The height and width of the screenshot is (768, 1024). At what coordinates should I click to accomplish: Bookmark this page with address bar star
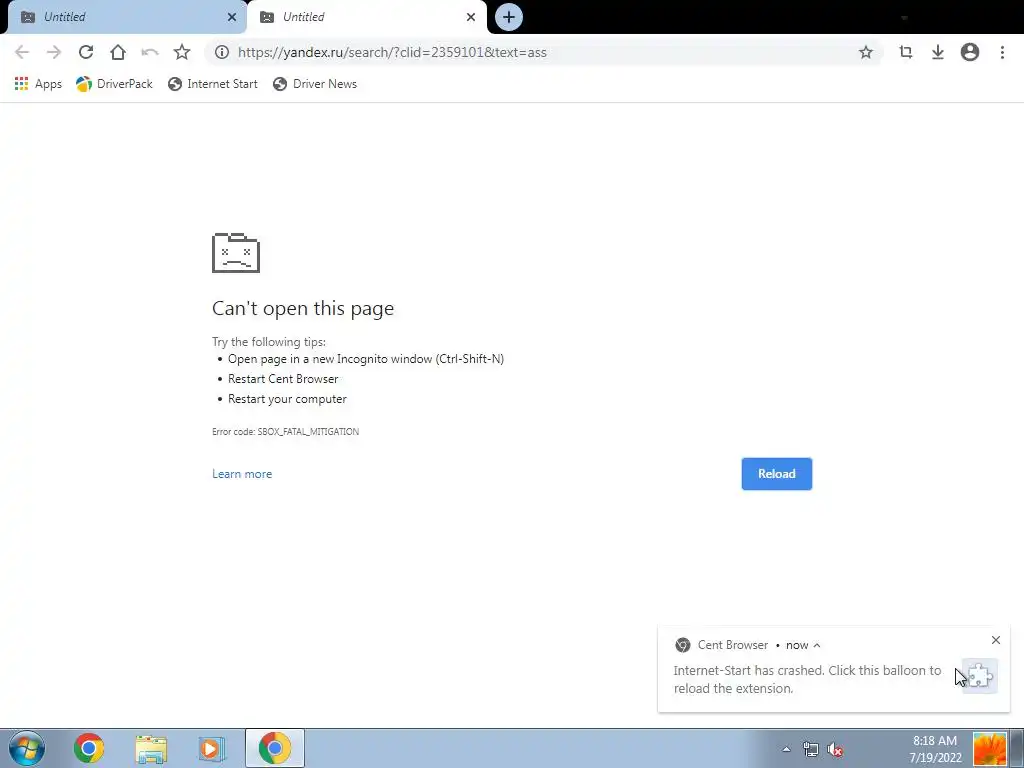pos(865,52)
